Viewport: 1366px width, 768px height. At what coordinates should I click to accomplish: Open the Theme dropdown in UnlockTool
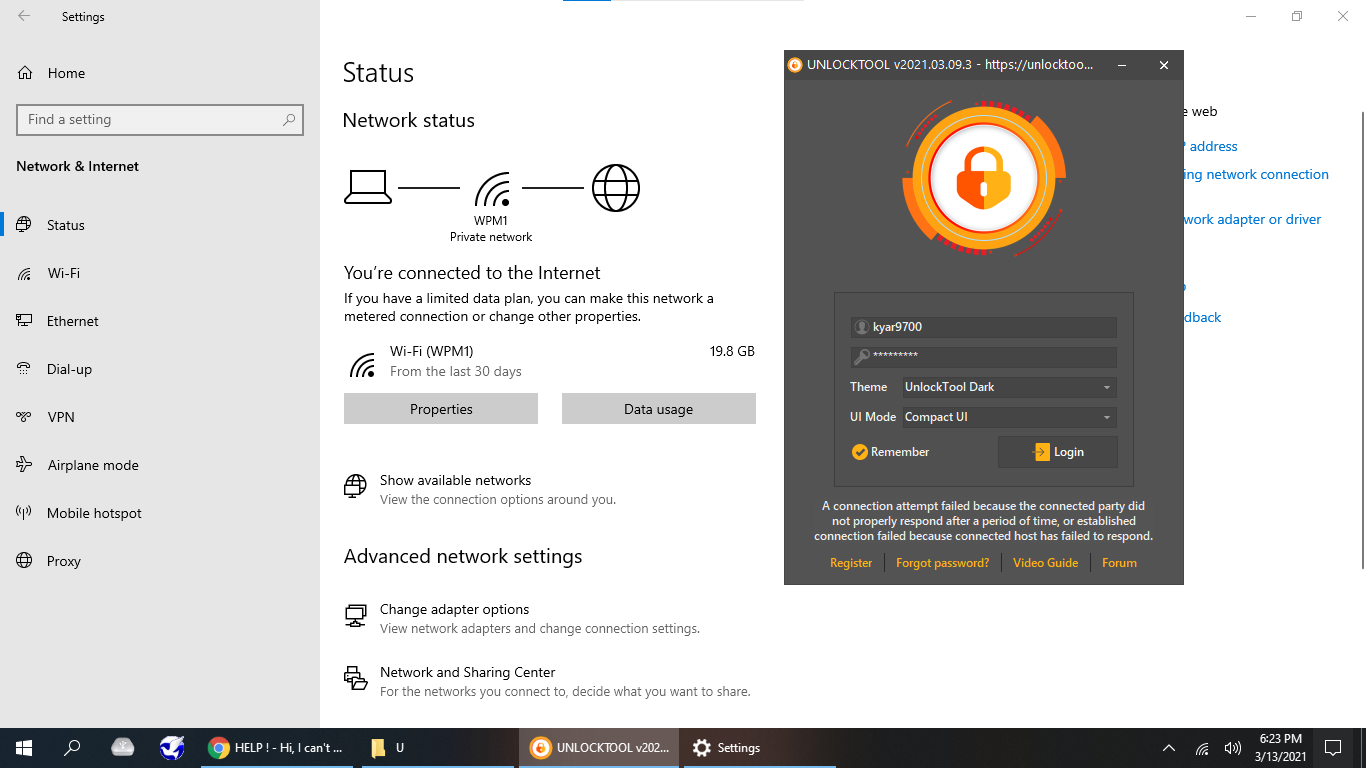point(1009,387)
